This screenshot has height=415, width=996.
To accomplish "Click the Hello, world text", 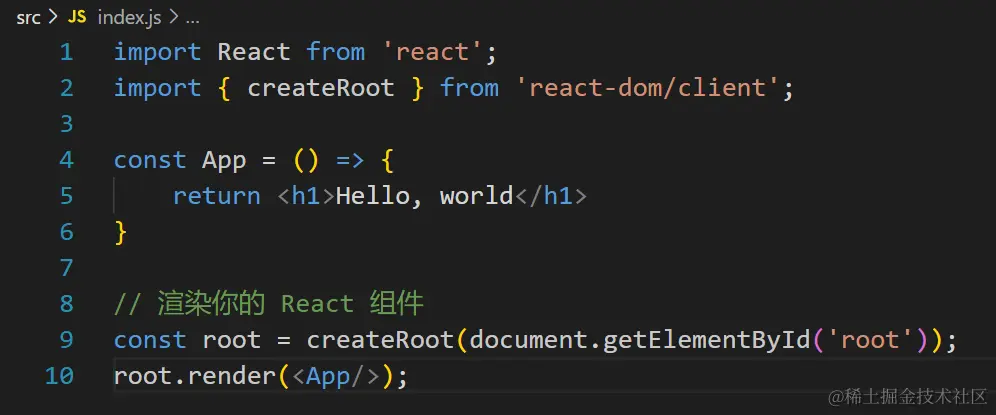I will (424, 196).
